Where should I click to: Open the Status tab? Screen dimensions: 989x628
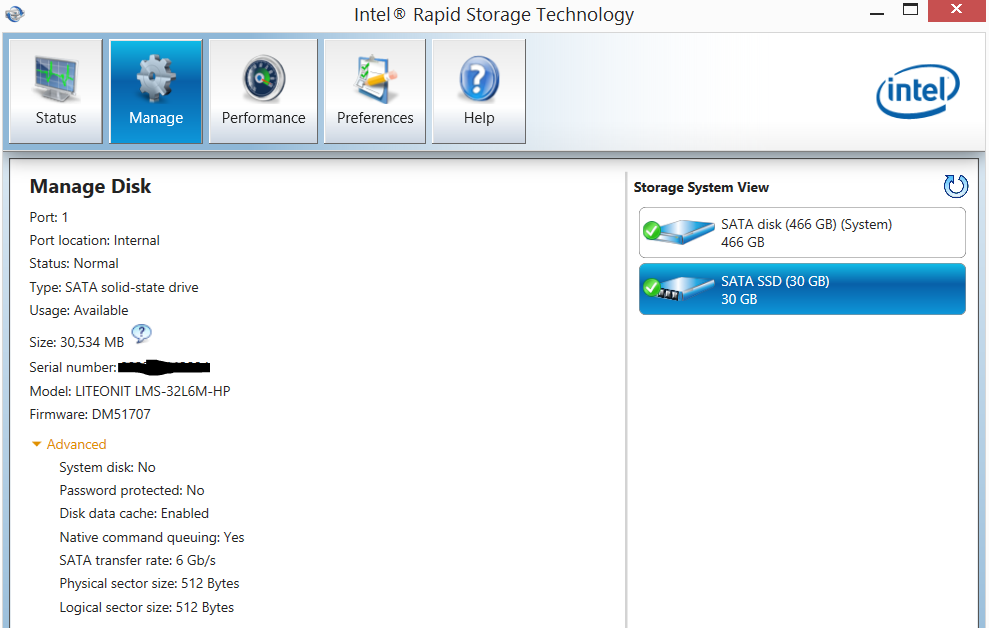click(56, 91)
